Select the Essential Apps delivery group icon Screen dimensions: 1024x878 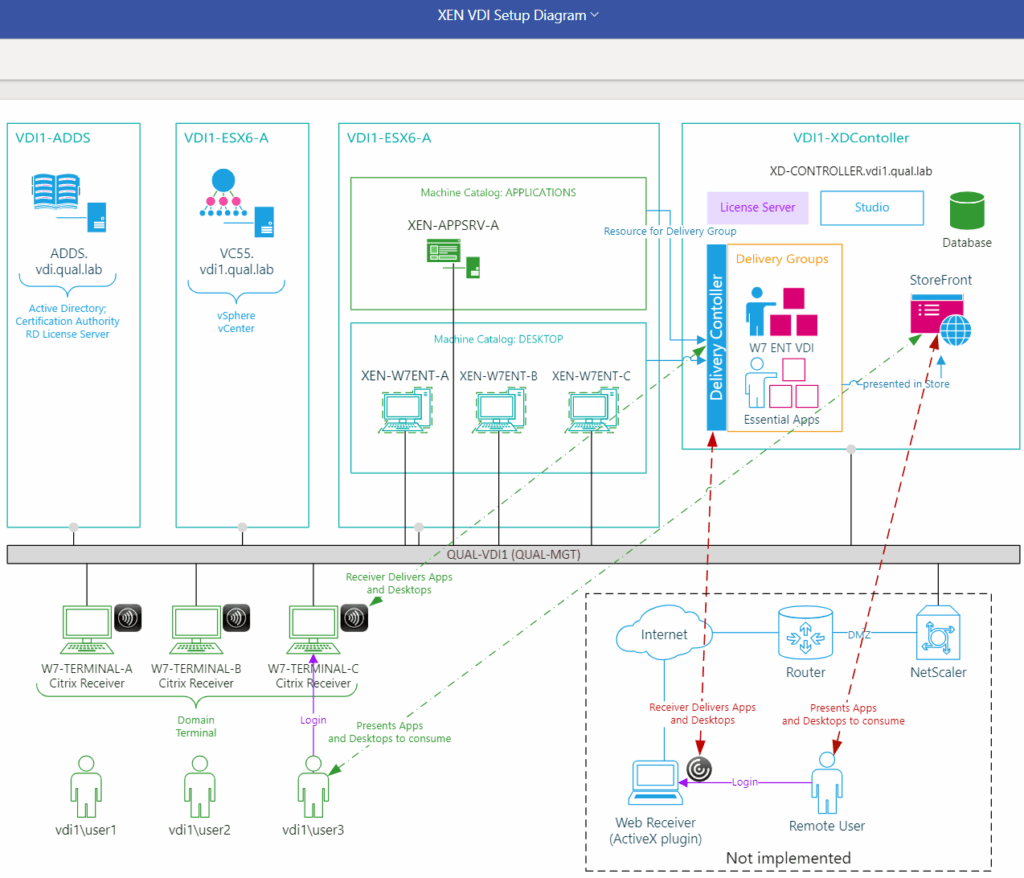[x=782, y=383]
